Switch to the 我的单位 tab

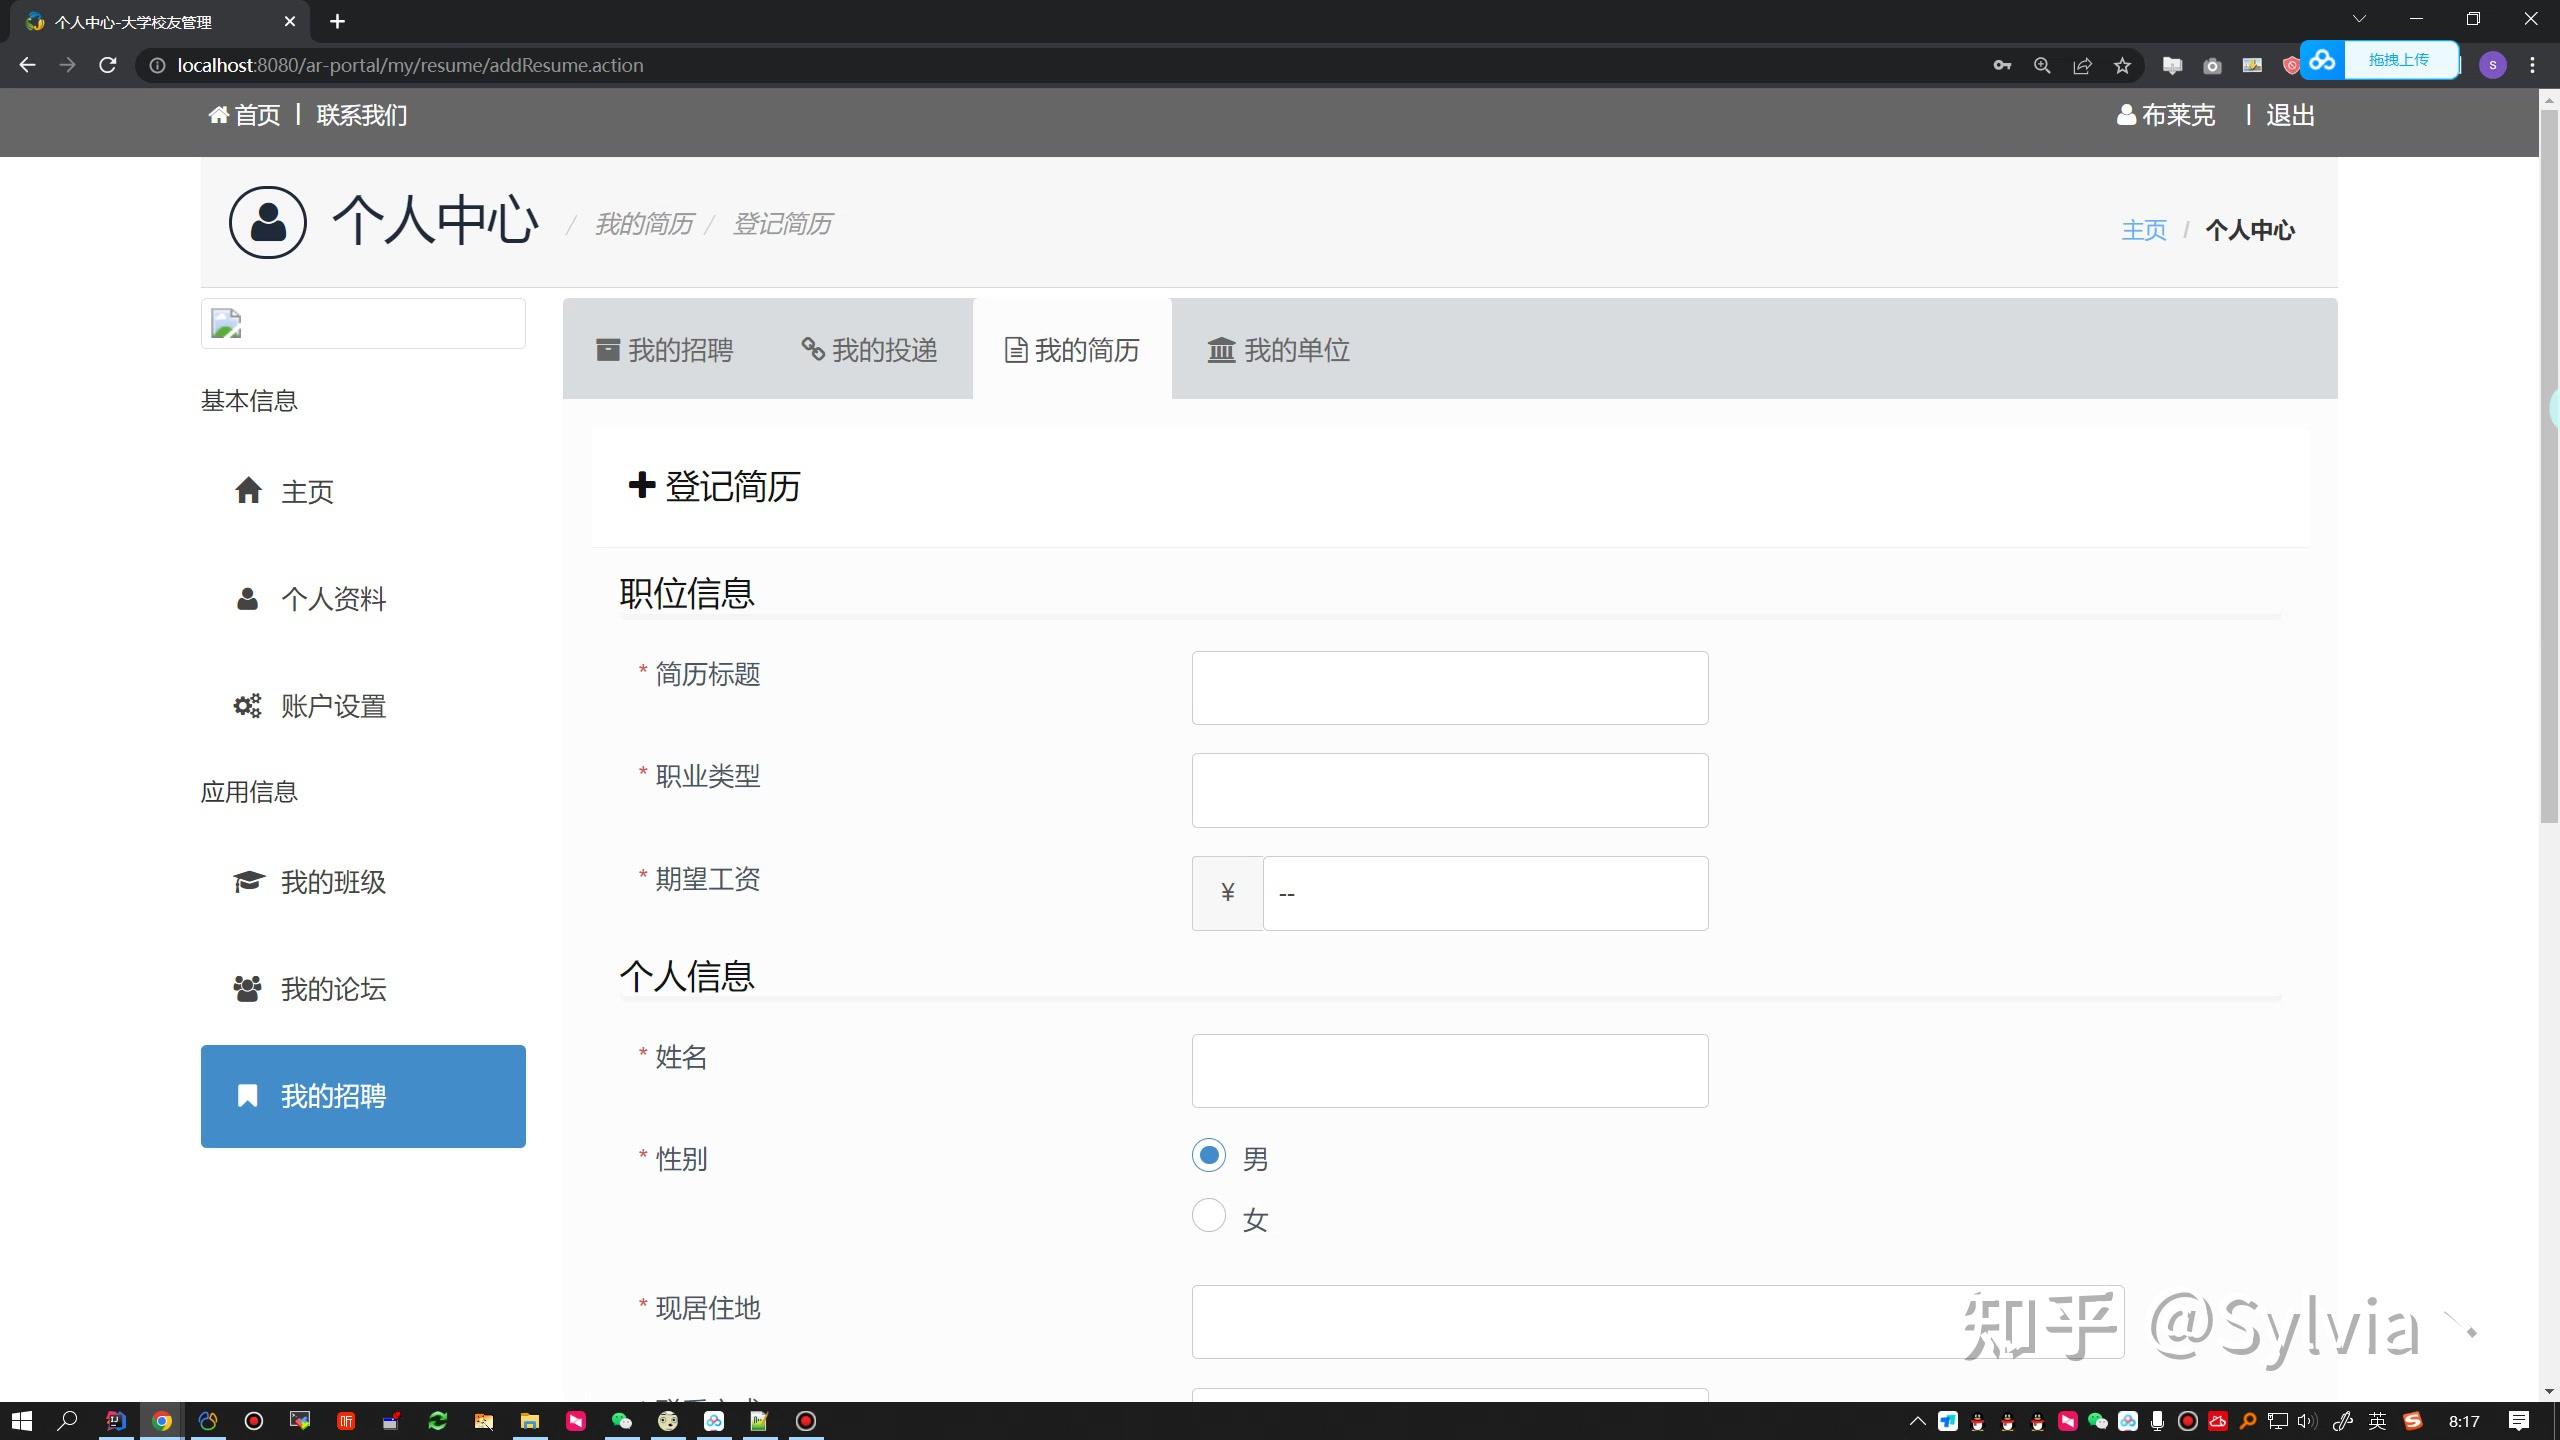1279,350
